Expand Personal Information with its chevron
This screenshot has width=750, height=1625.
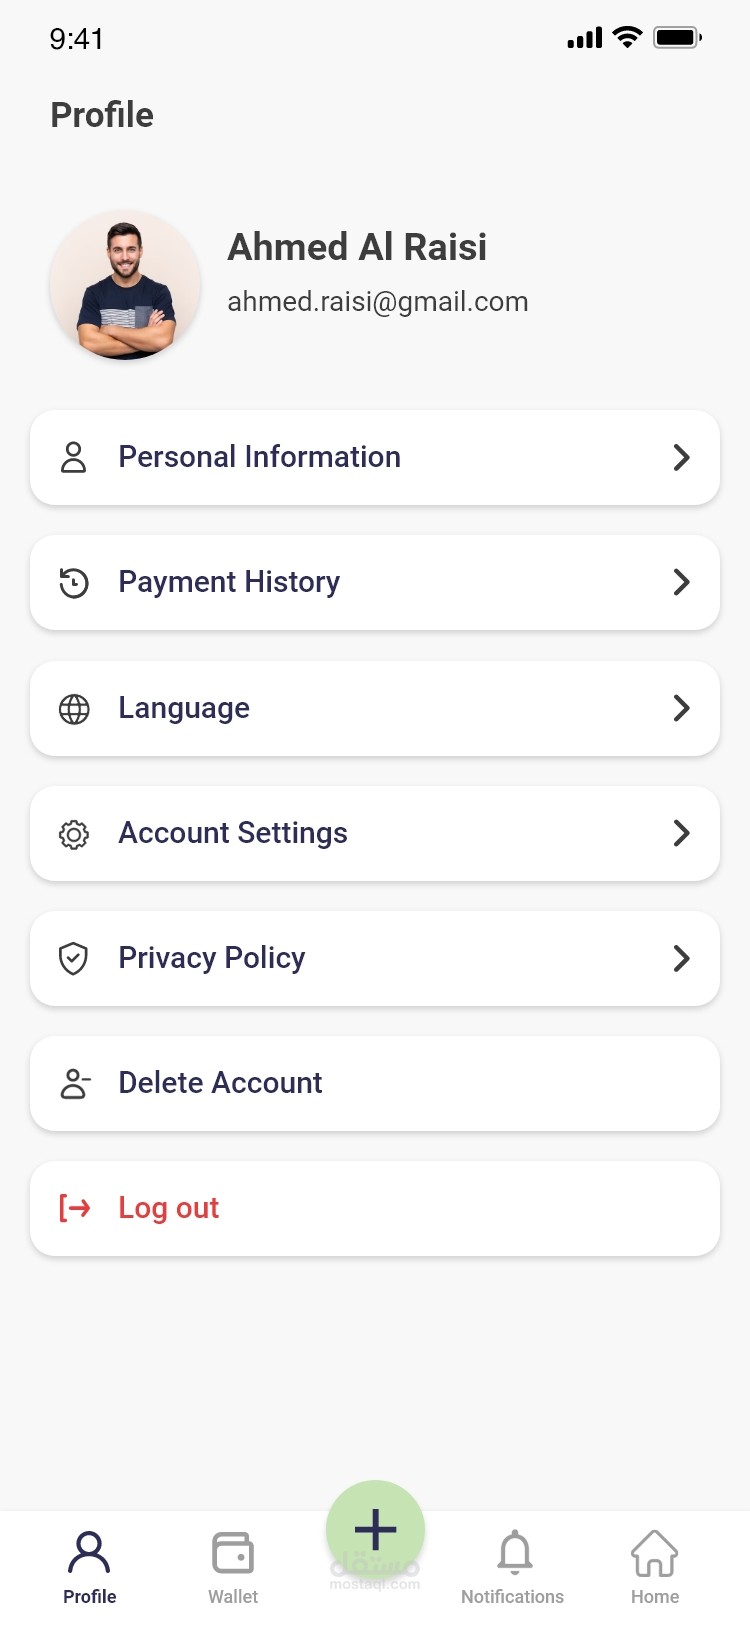682,458
